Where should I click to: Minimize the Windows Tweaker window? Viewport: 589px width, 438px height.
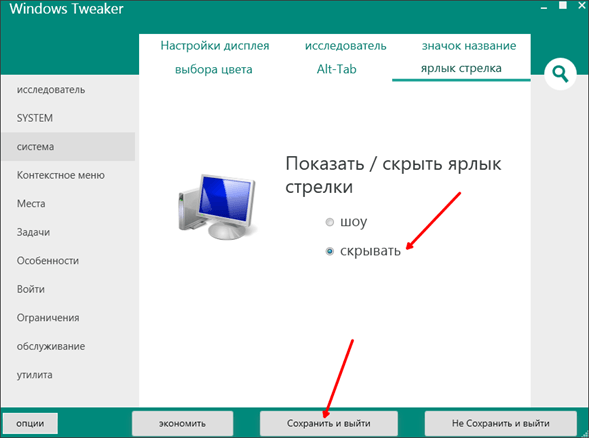544,8
